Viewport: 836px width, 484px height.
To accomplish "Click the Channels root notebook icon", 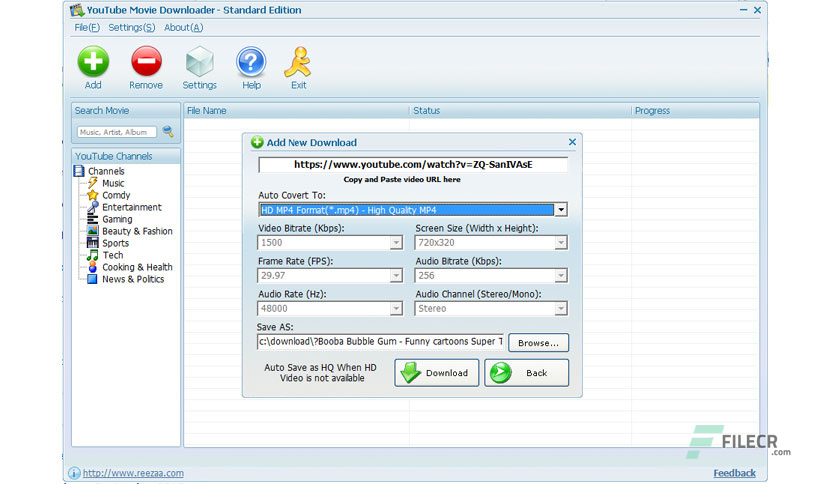I will (x=79, y=171).
